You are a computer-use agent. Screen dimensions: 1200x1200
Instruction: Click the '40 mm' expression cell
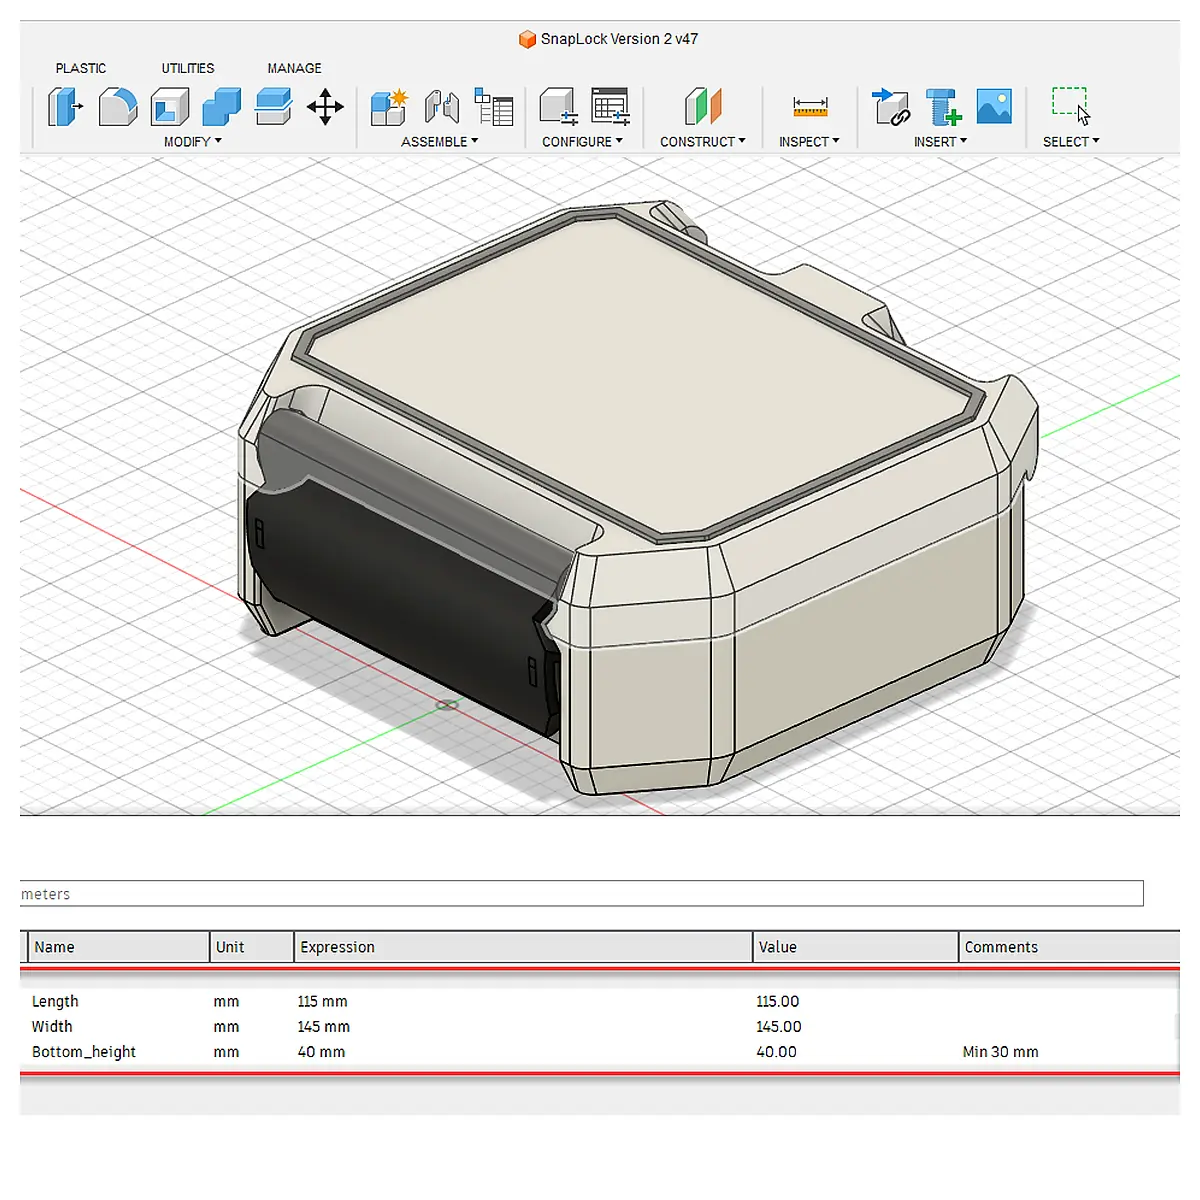321,1052
